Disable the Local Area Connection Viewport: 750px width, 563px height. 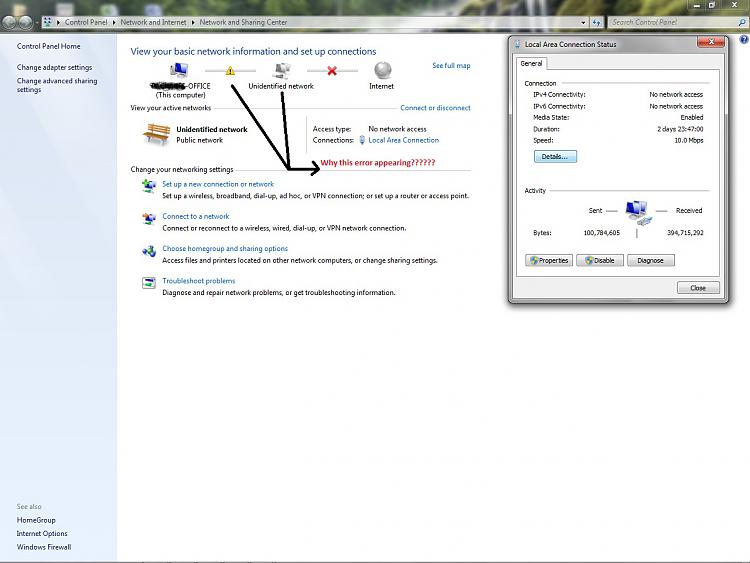pyautogui.click(x=600, y=260)
